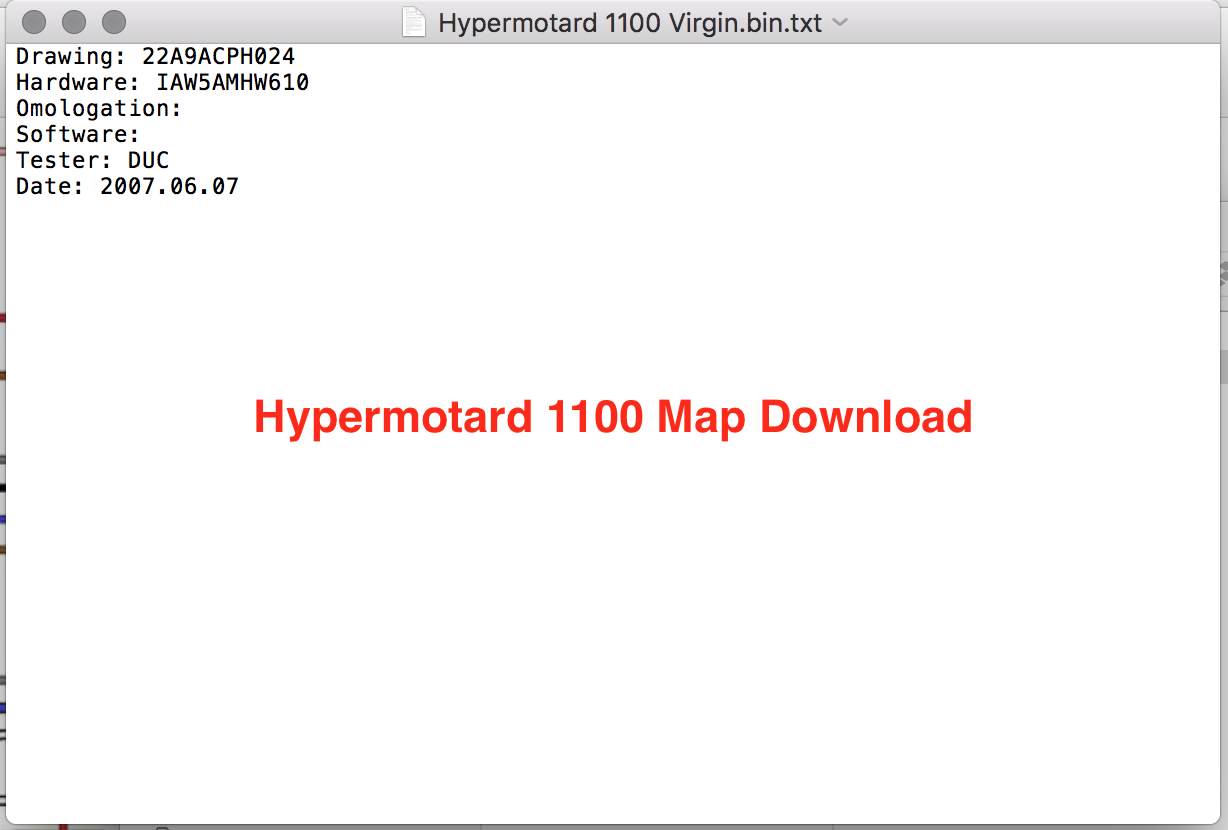Viewport: 1228px width, 830px height.
Task: Click the line "Drawing: 22A9ACPH024"
Action: pyautogui.click(x=155, y=56)
